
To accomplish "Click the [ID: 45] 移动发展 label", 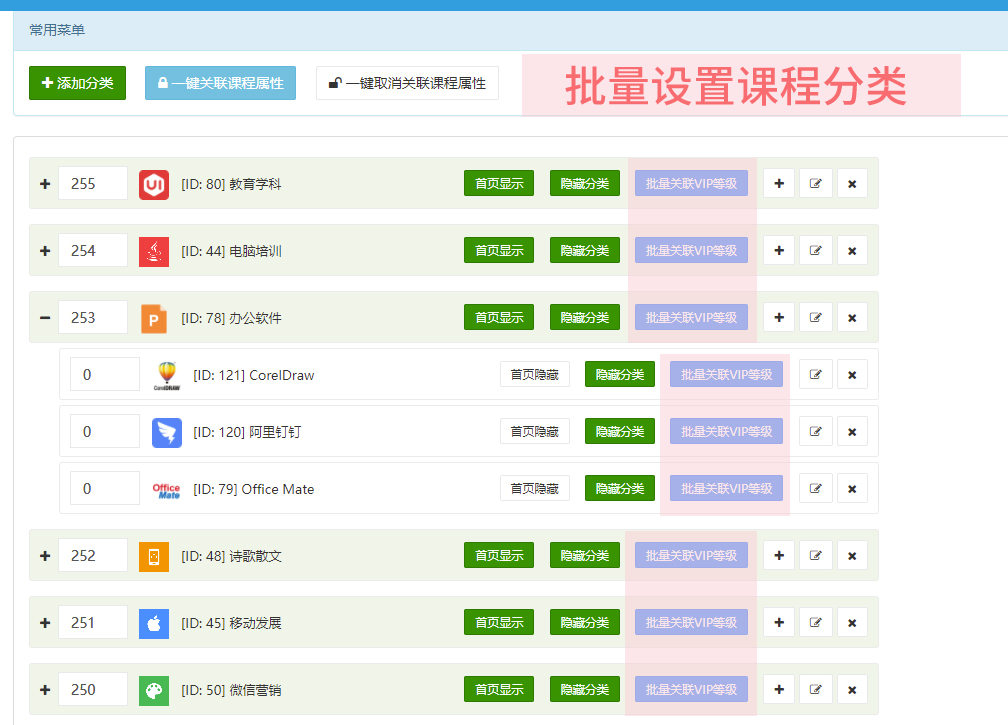I will [231, 623].
